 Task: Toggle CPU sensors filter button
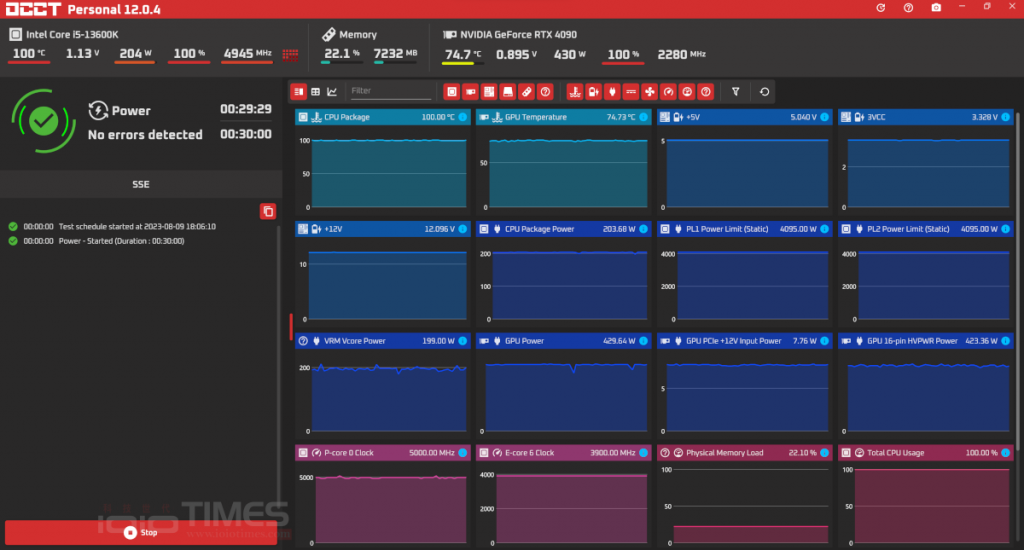[451, 91]
